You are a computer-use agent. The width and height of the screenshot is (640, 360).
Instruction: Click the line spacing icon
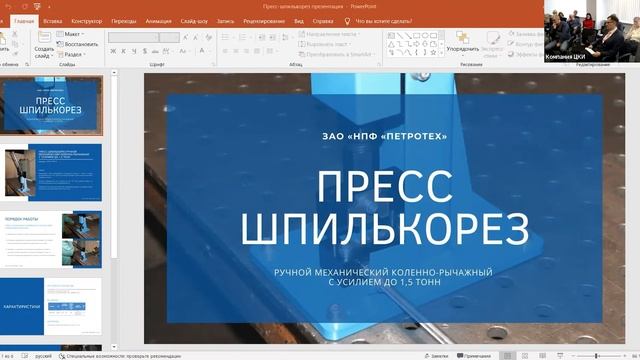point(286,37)
